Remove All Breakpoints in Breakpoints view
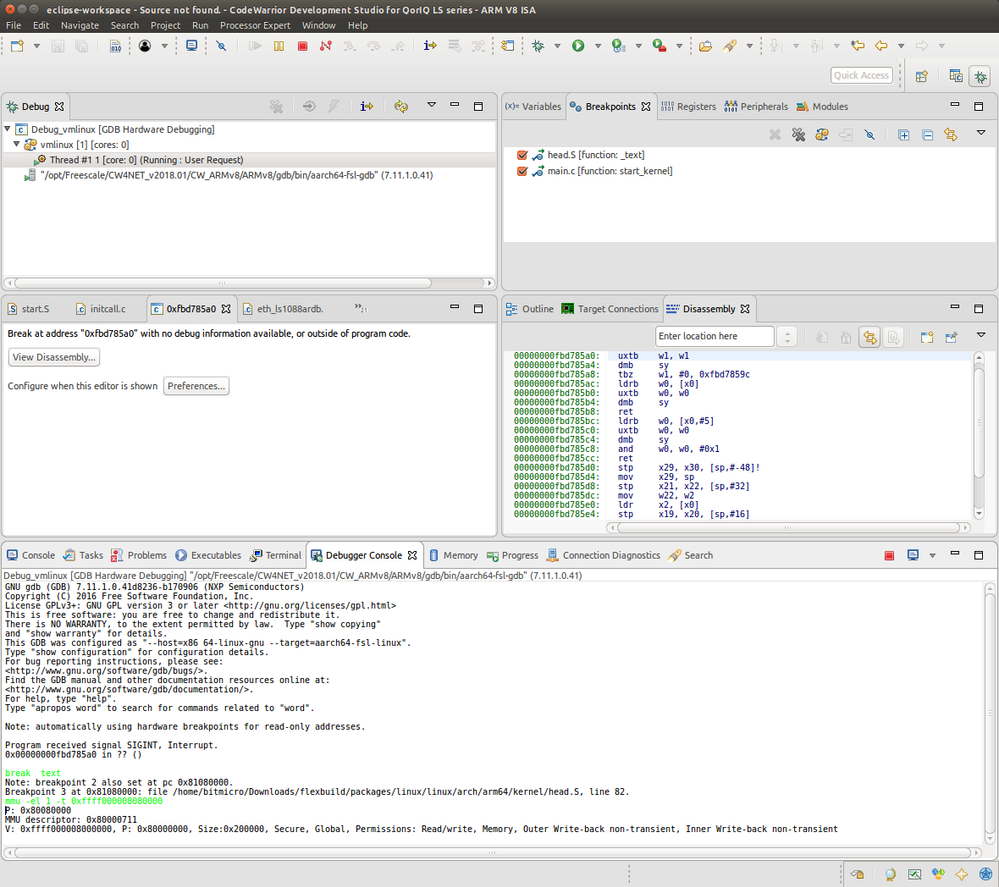 pyautogui.click(x=798, y=134)
